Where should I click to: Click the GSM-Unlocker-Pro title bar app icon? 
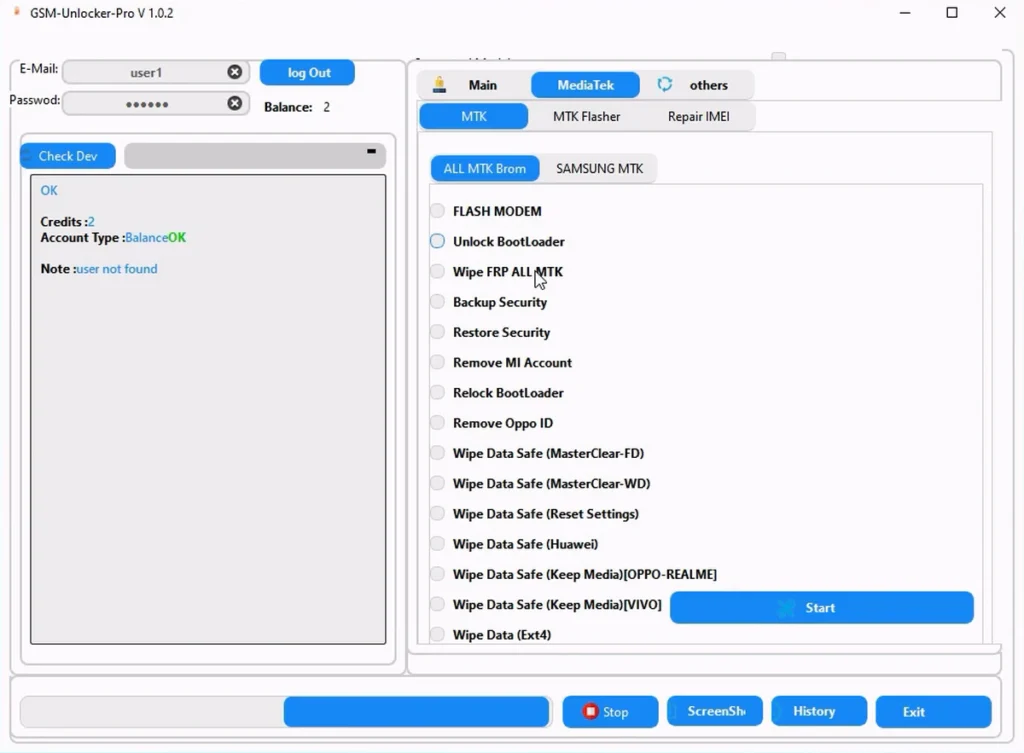(x=16, y=13)
